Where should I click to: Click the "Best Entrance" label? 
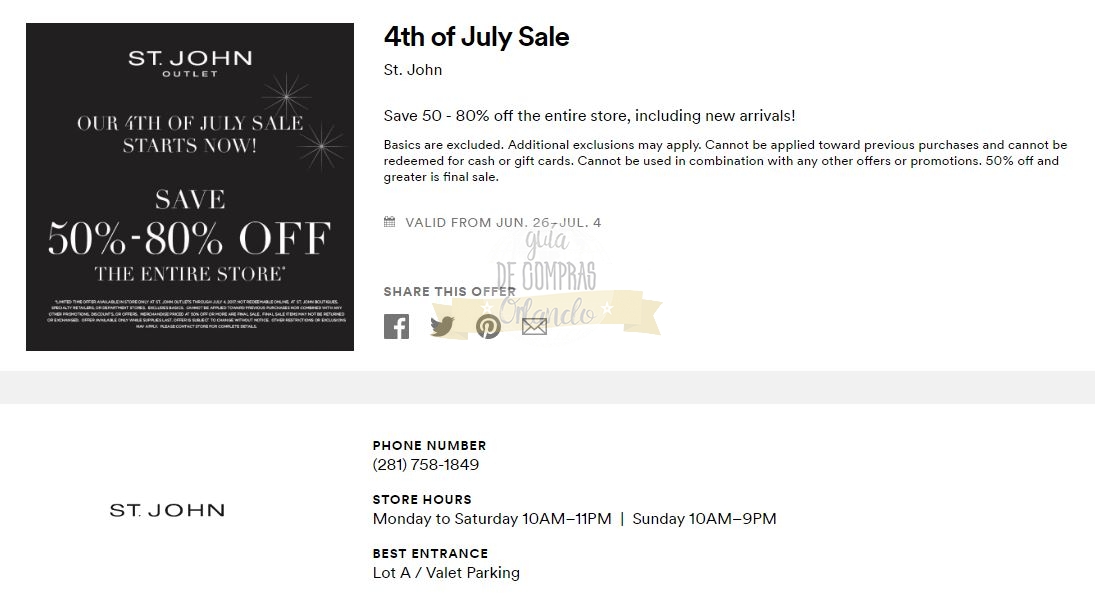click(430, 554)
